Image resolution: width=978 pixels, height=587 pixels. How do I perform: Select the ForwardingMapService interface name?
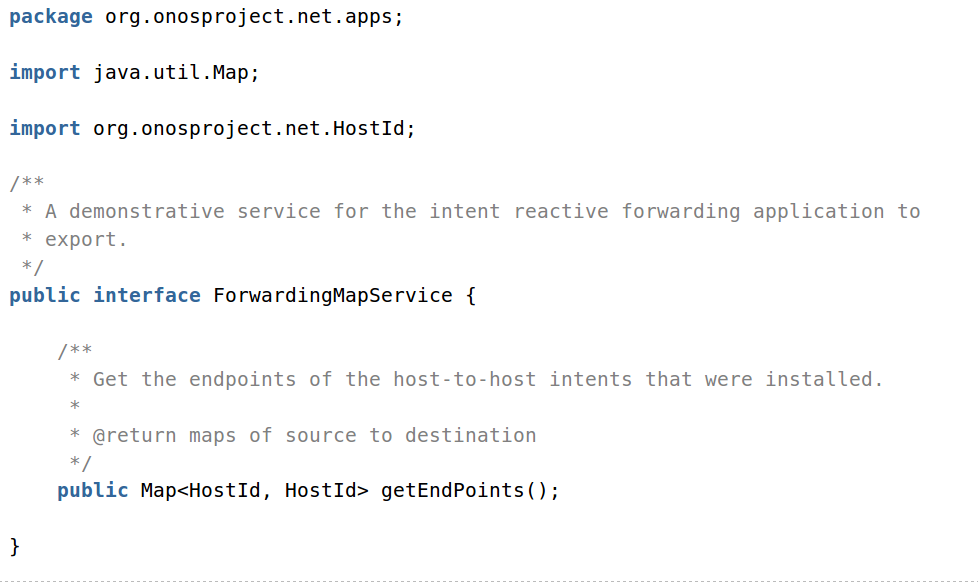[333, 296]
